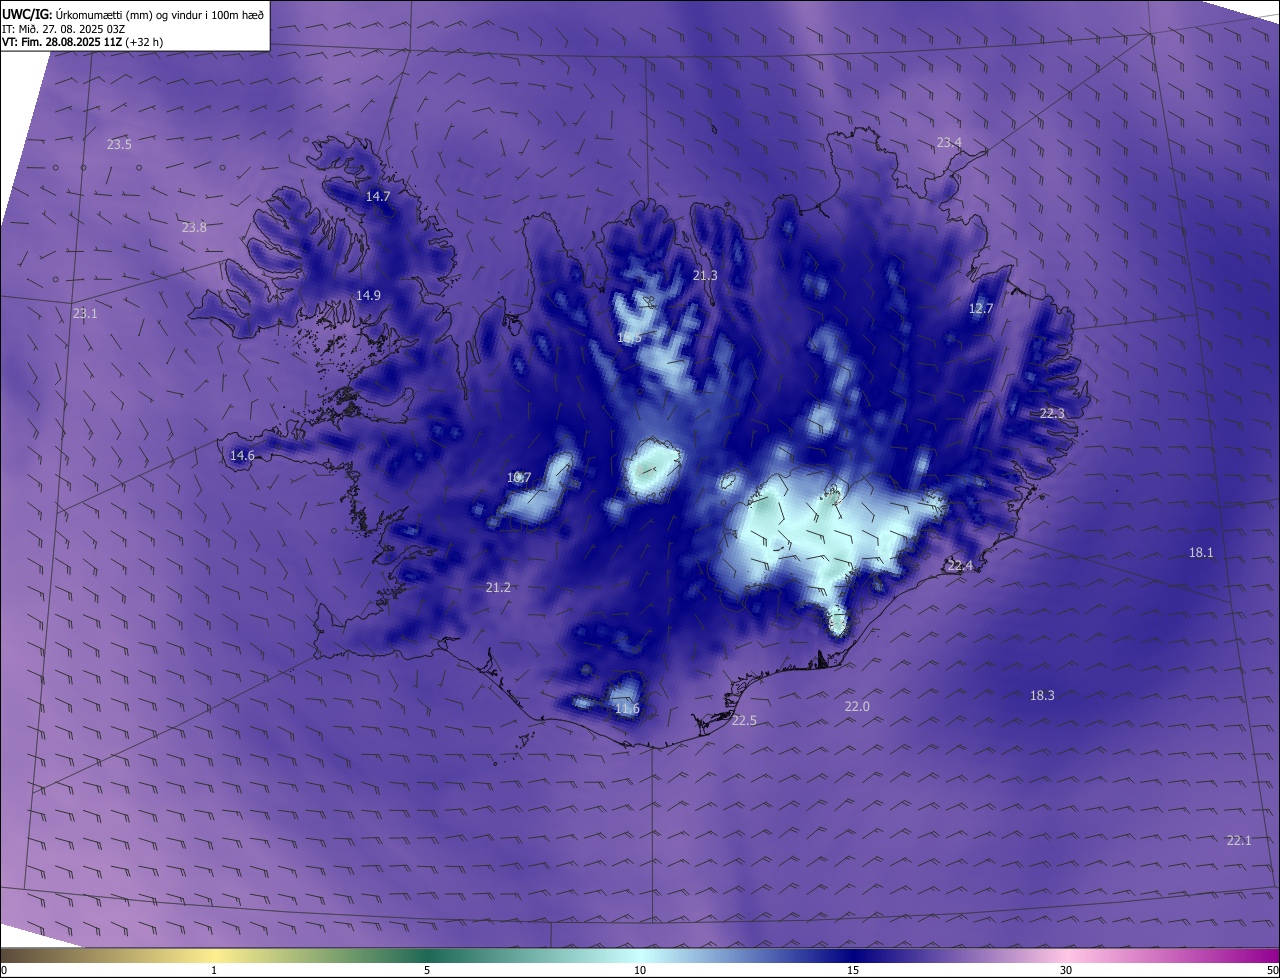The width and height of the screenshot is (1280, 978).
Task: Select the valid time line 'VT: Fim. 28.08.2025 11Z (+32 h)'
Action: 83,42
